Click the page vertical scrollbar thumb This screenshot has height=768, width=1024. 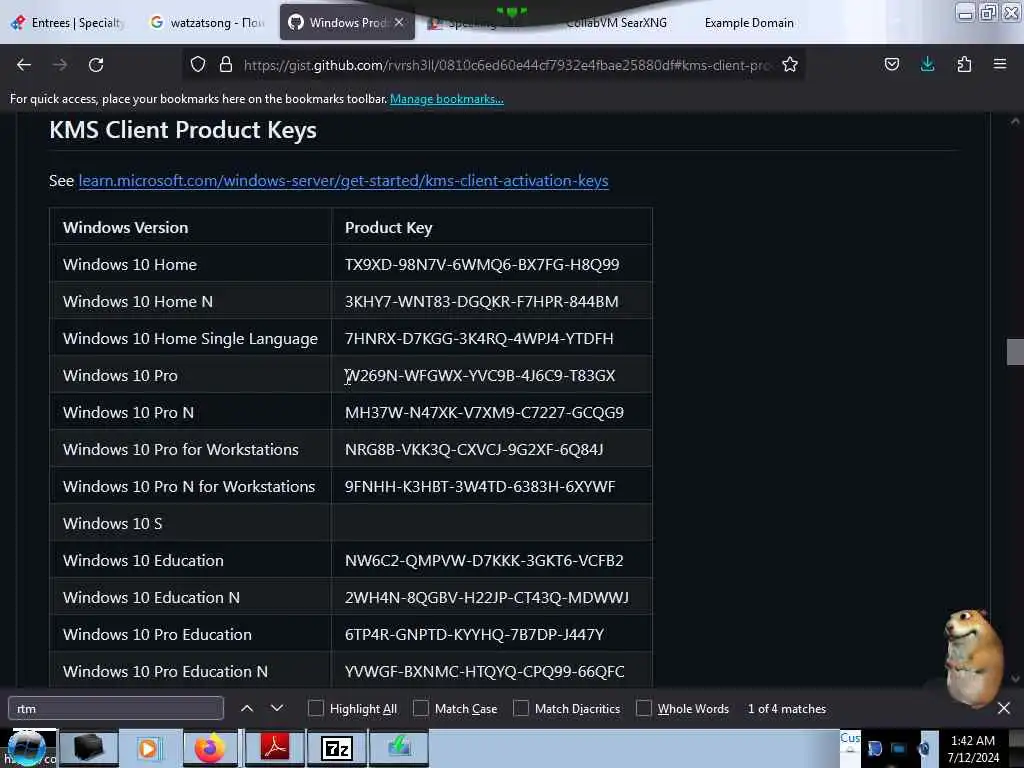(1015, 352)
